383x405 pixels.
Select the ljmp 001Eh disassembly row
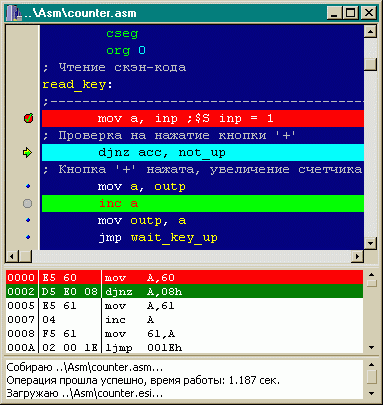(x=184, y=348)
